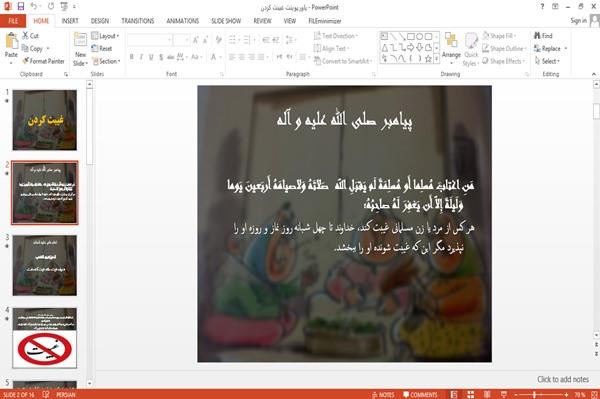Go to the SLIDE SHOW tab
This screenshot has width=600, height=399.
(x=226, y=21)
